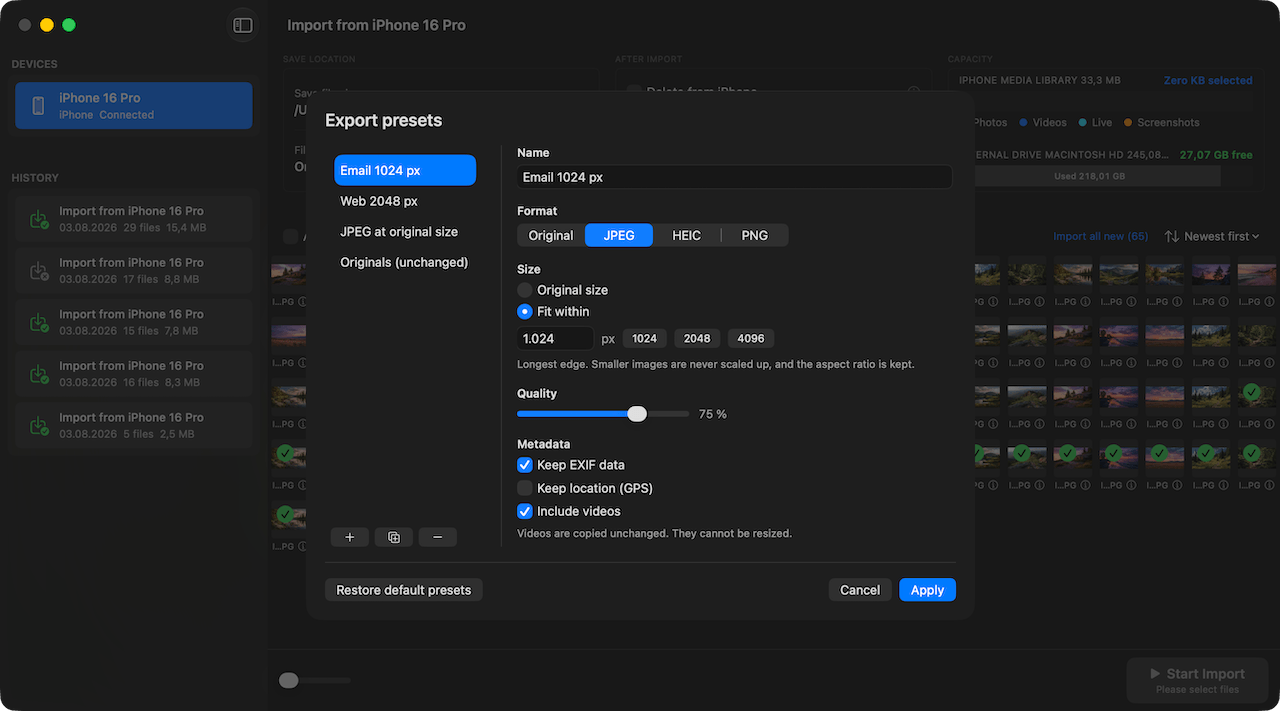Toggle the sidebar with the panel icon

tap(242, 25)
